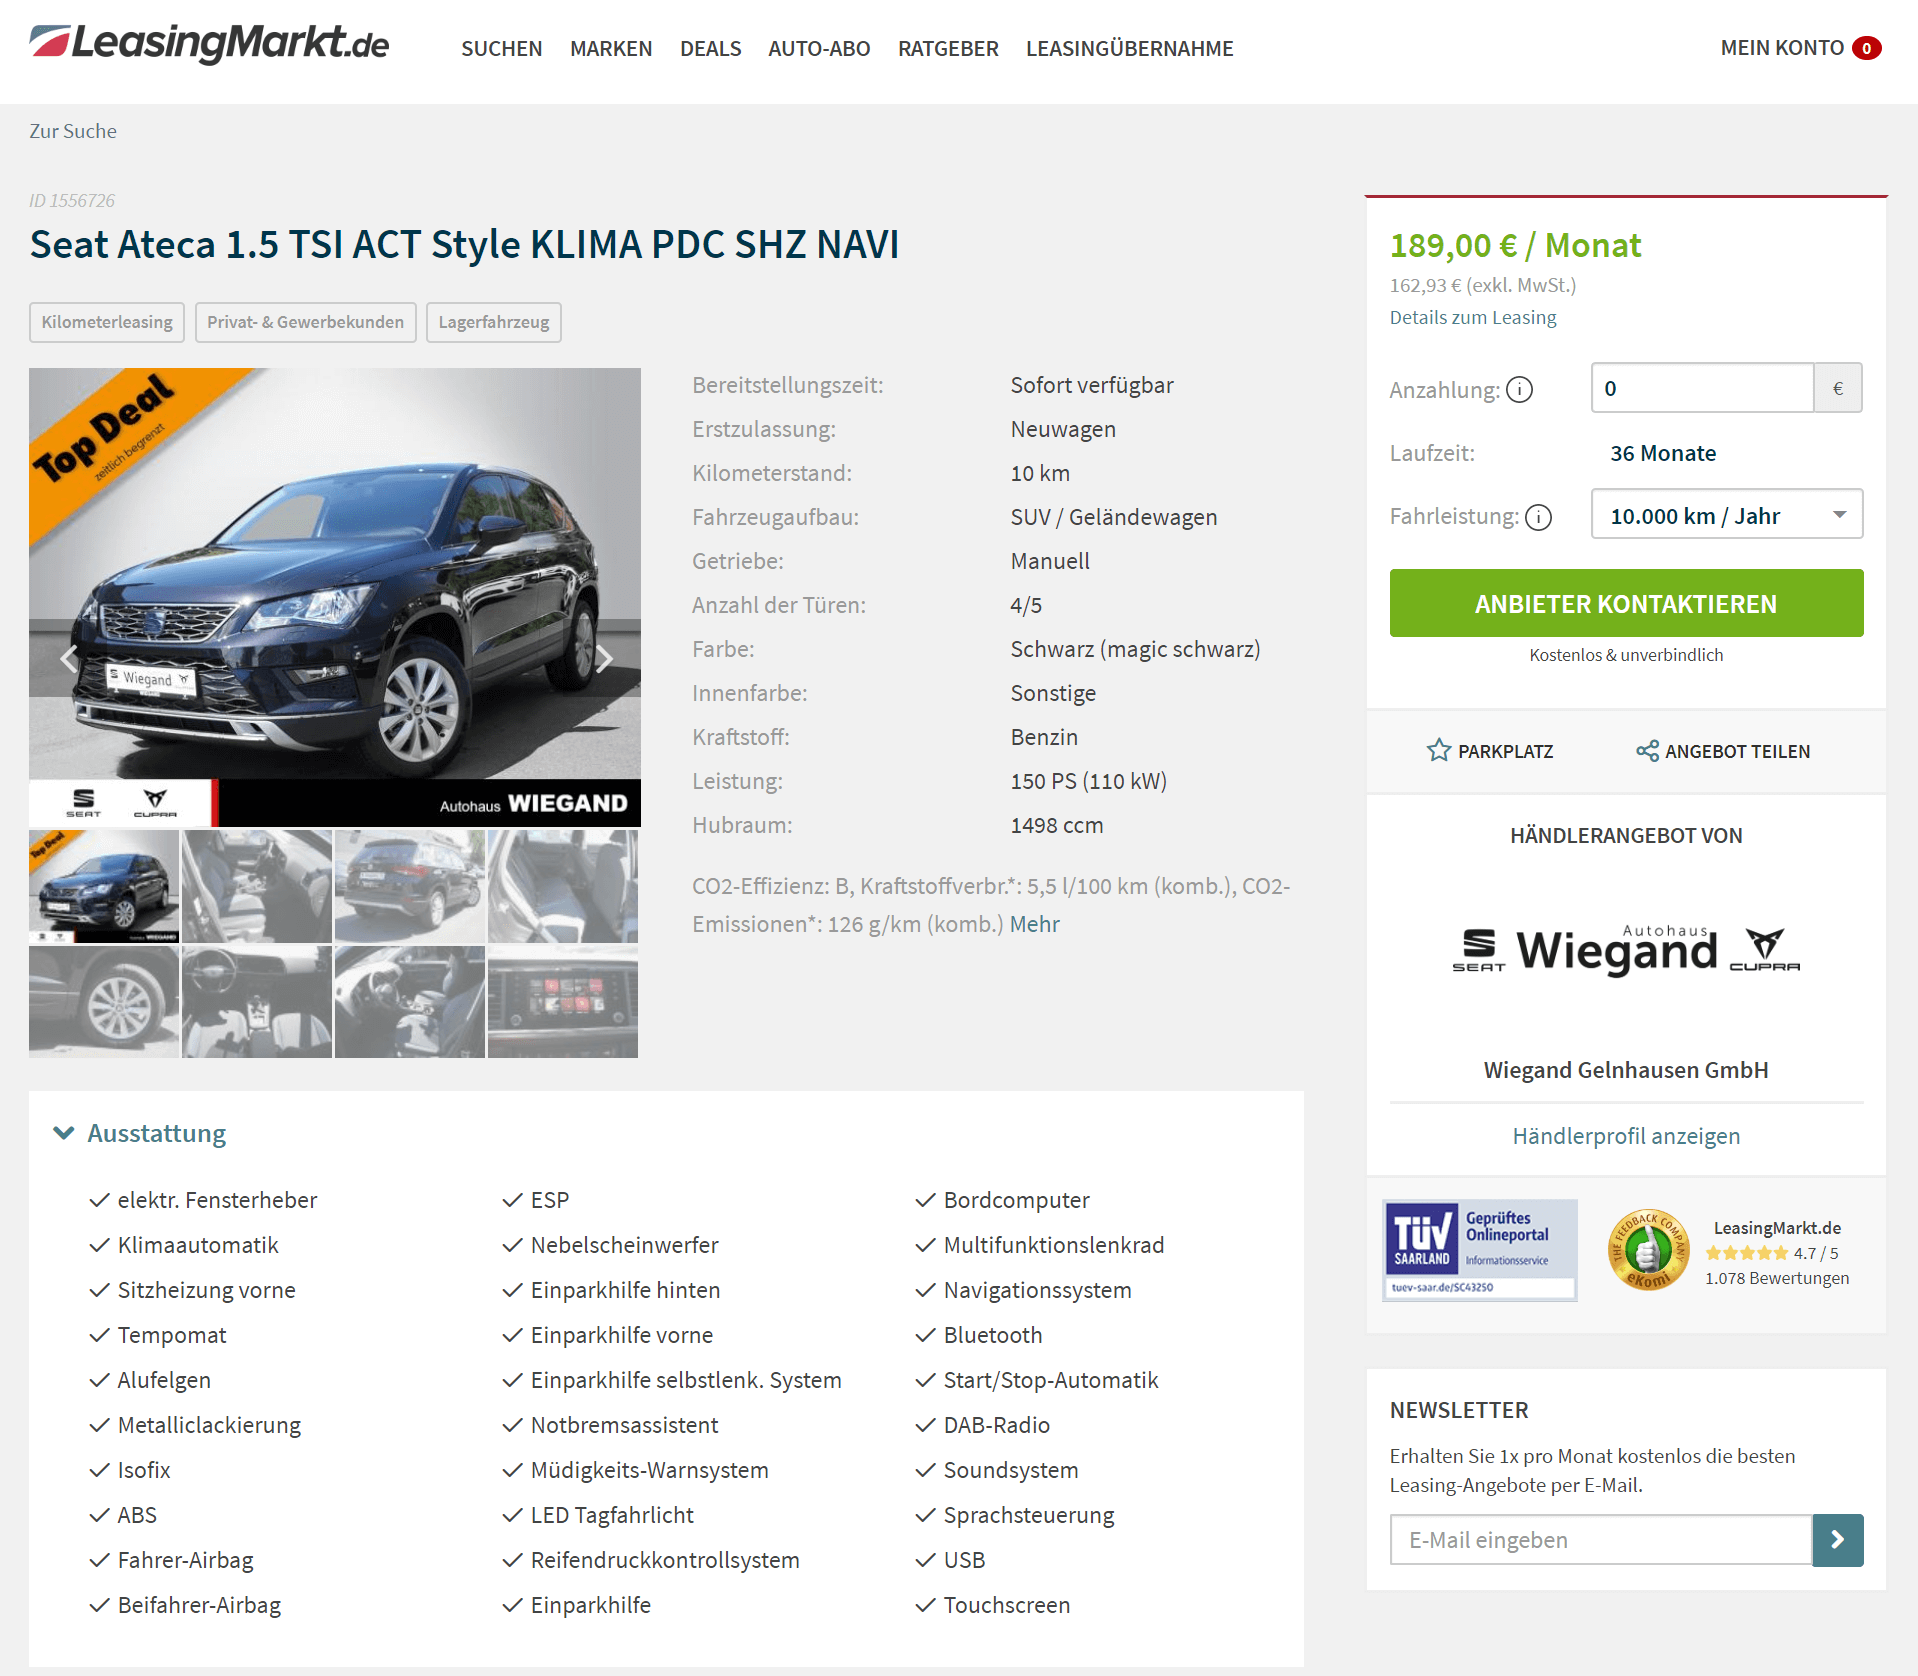Open MEIN KONTO account link
Screen dimensions: 1918x1676
pos(1782,48)
